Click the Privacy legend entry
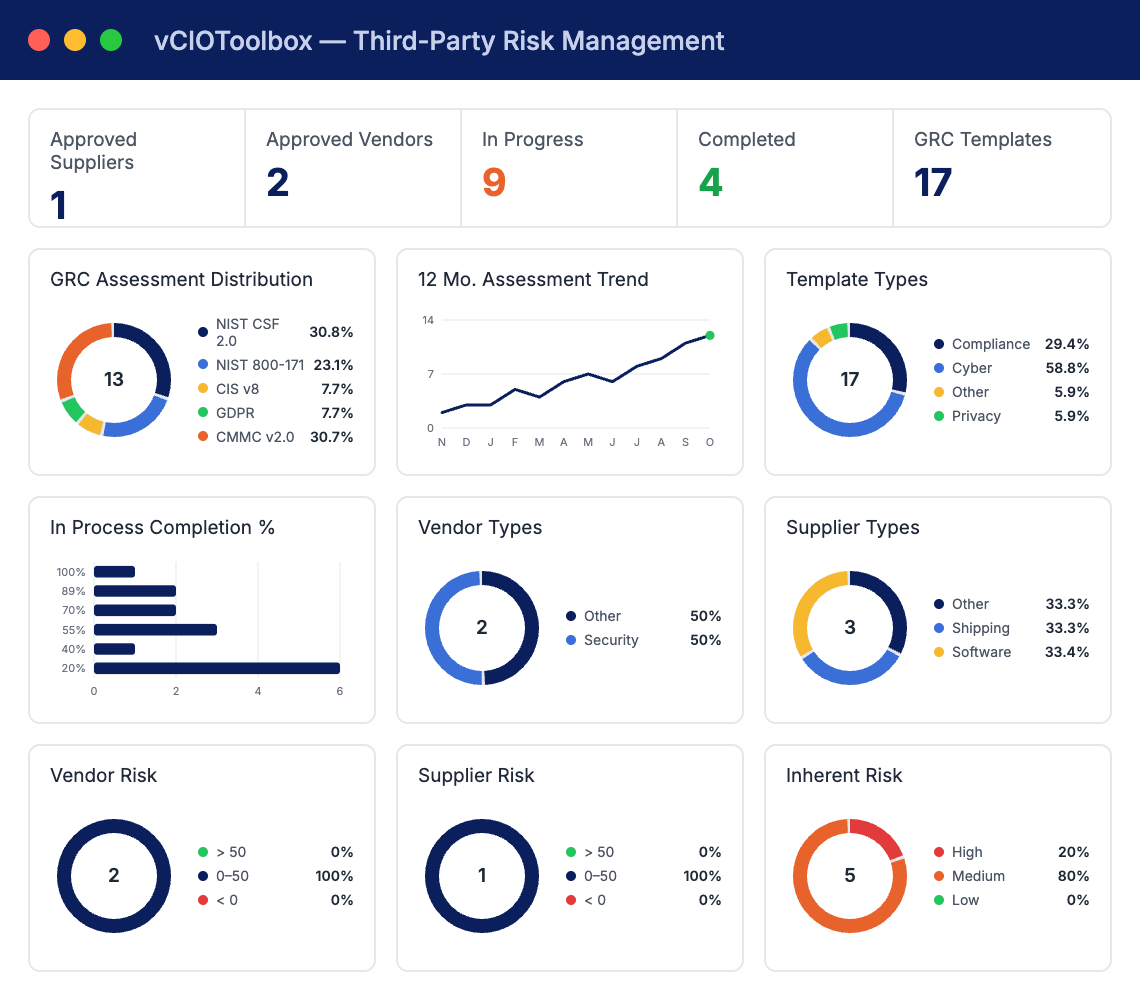Image resolution: width=1140 pixels, height=1000 pixels. [1011, 416]
